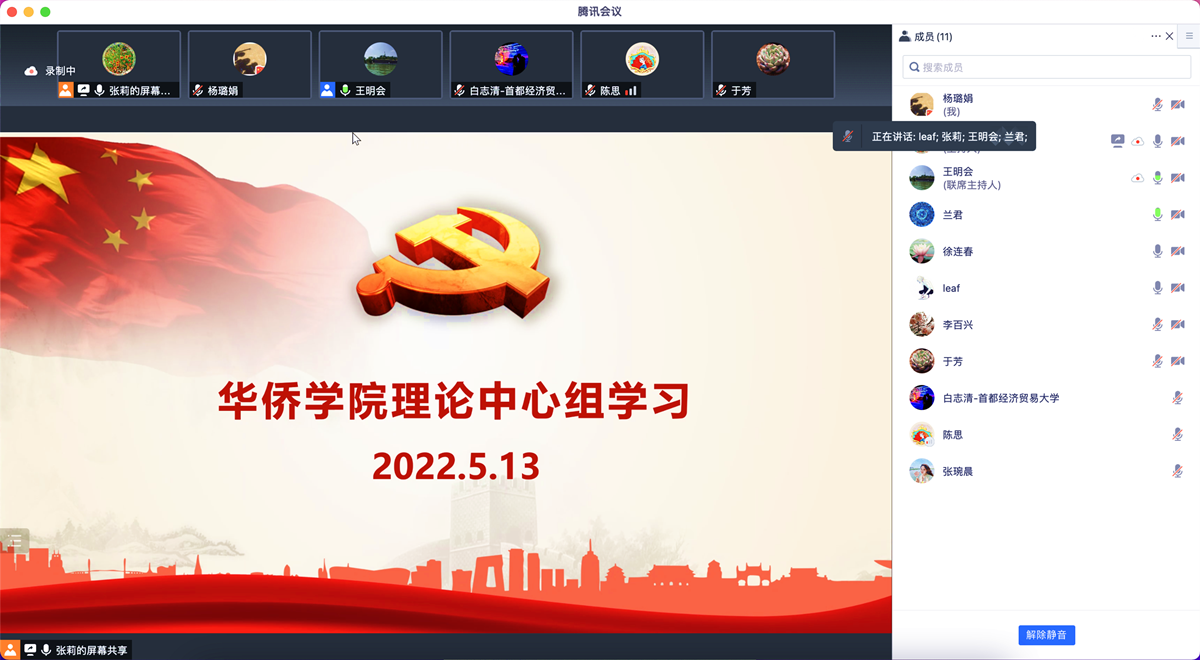Click the green macOS fullscreen window button
The width and height of the screenshot is (1200, 660).
coord(45,11)
